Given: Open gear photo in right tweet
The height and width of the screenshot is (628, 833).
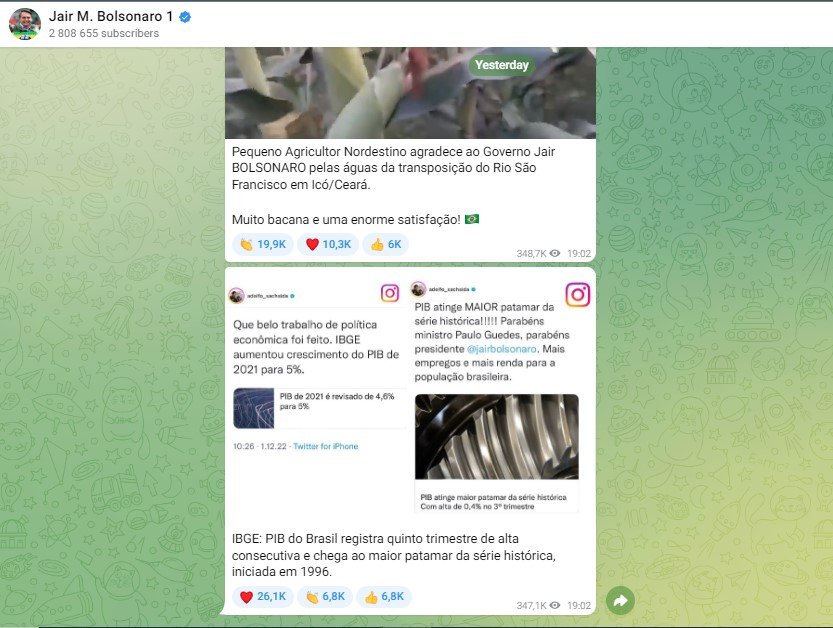Looking at the screenshot, I should [x=497, y=437].
